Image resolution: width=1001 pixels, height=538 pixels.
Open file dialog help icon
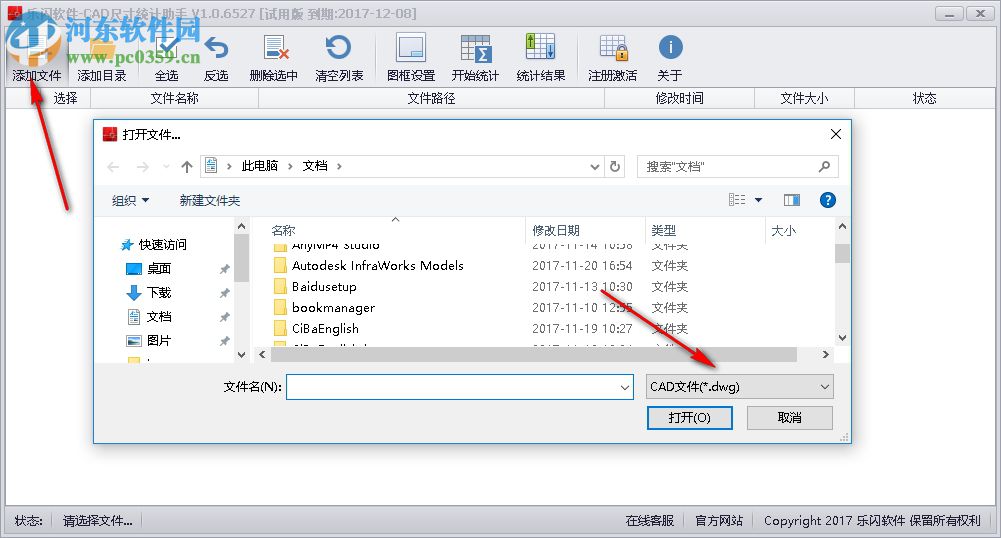[x=827, y=200]
